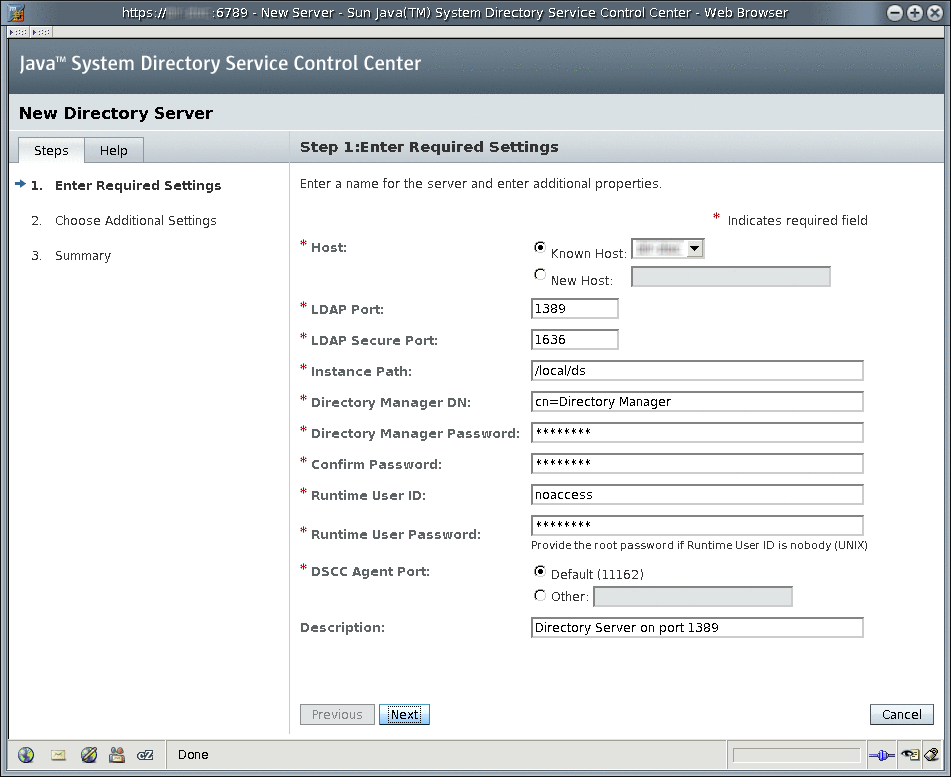Screen dimensions: 951x777
Task: Click the LDAP Secure Port field
Action: (x=575, y=340)
